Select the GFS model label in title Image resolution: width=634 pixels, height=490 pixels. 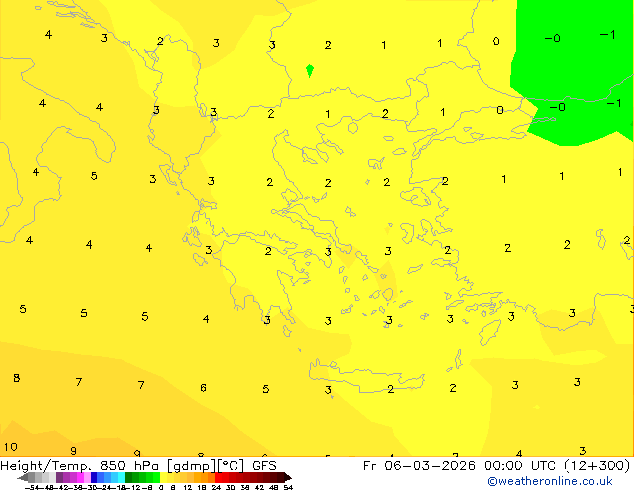coord(264,465)
